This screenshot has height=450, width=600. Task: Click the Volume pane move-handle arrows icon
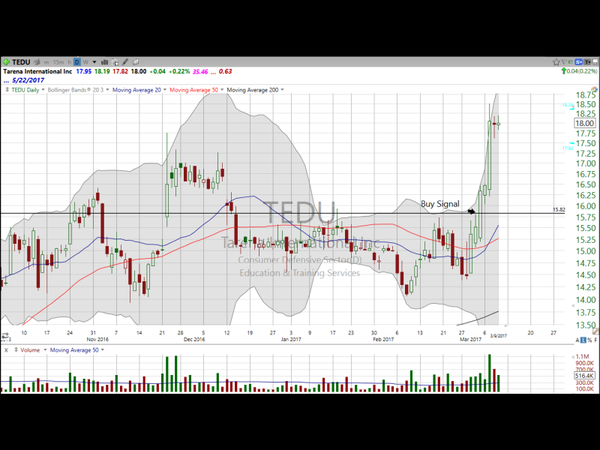(16, 350)
